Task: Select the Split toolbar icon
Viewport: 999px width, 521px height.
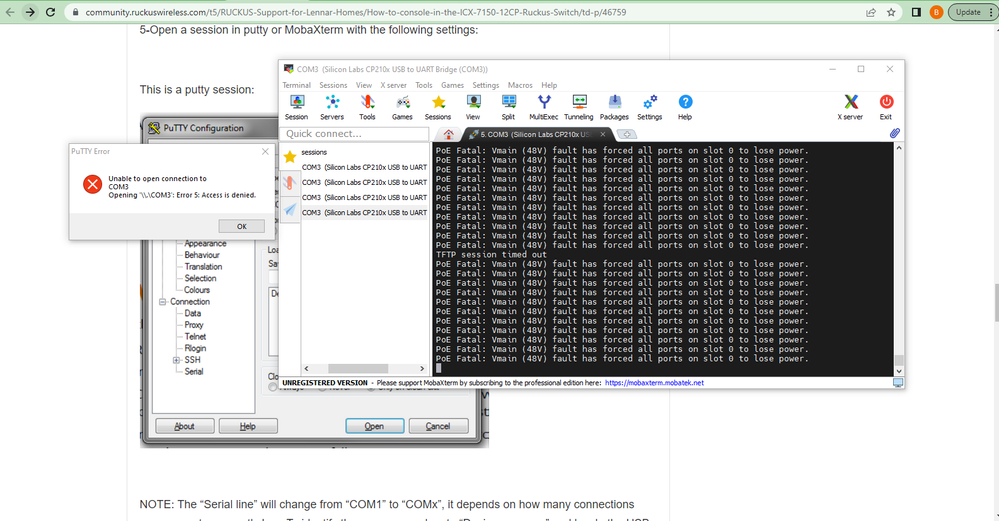Action: pyautogui.click(x=508, y=107)
